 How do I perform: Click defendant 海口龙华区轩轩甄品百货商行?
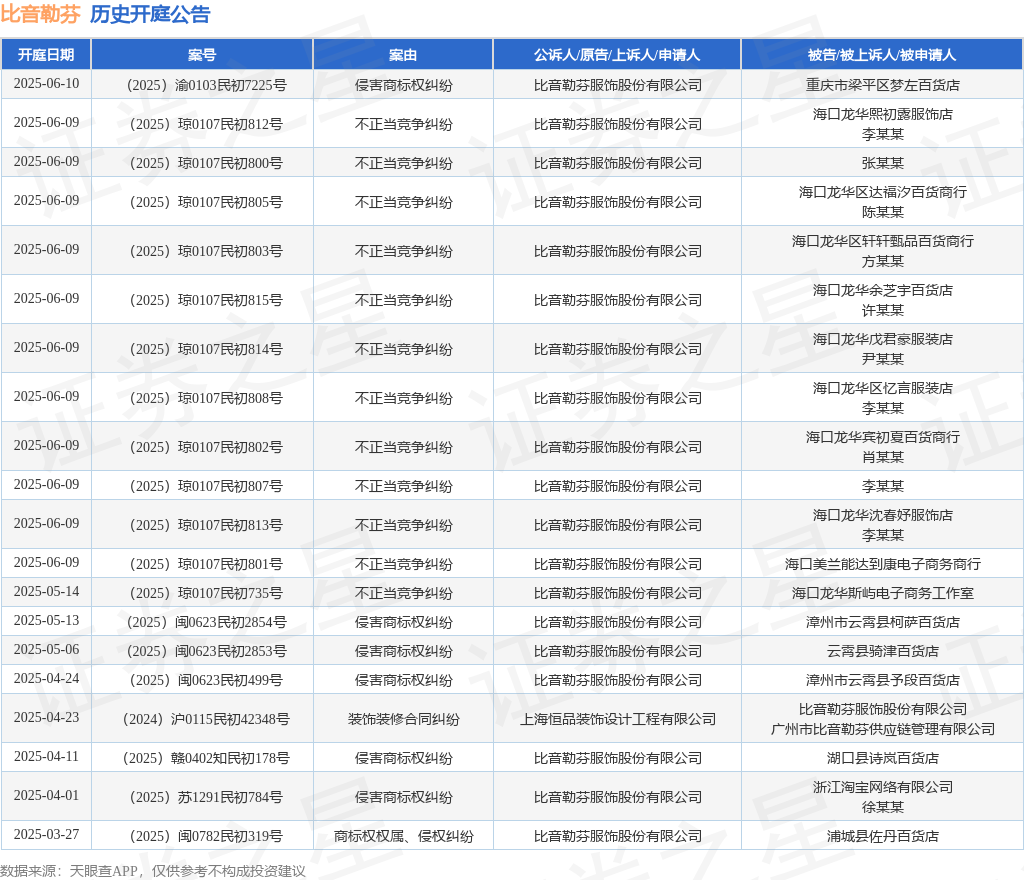(882, 241)
